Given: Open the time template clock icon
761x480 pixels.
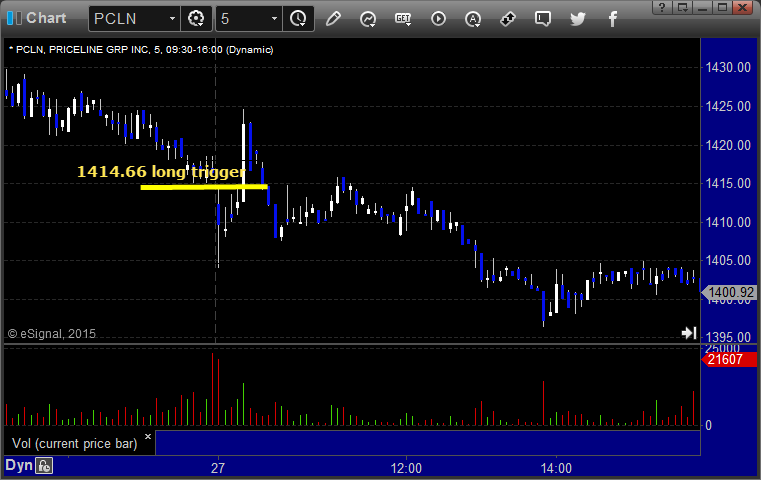Looking at the screenshot, I should 298,19.
